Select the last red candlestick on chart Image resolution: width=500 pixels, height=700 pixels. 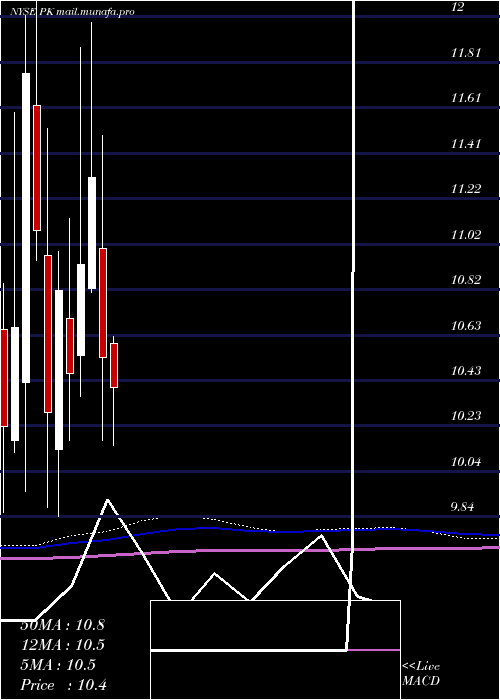[x=114, y=365]
